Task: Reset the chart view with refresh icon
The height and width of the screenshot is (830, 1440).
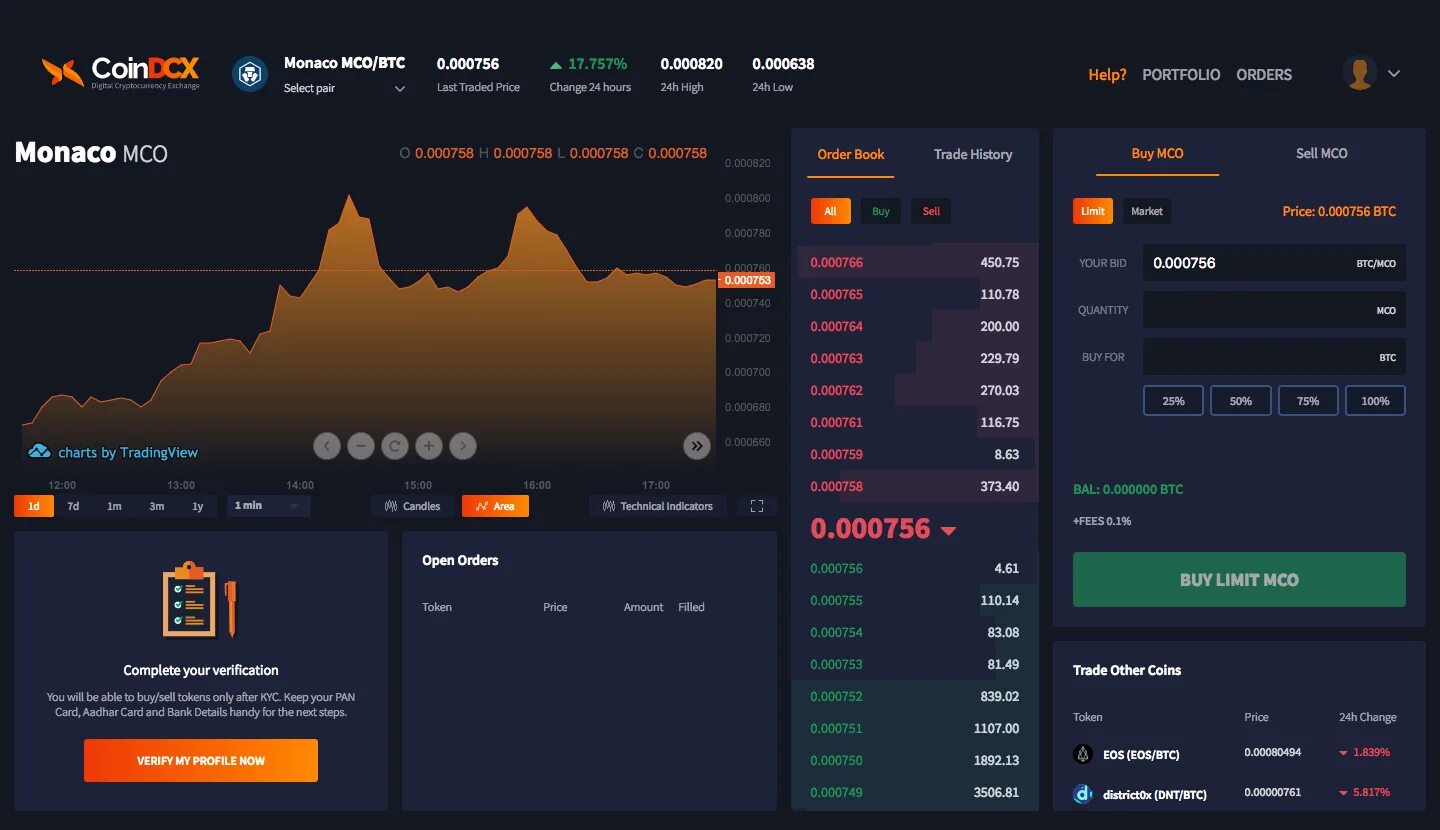Action: pyautogui.click(x=395, y=446)
